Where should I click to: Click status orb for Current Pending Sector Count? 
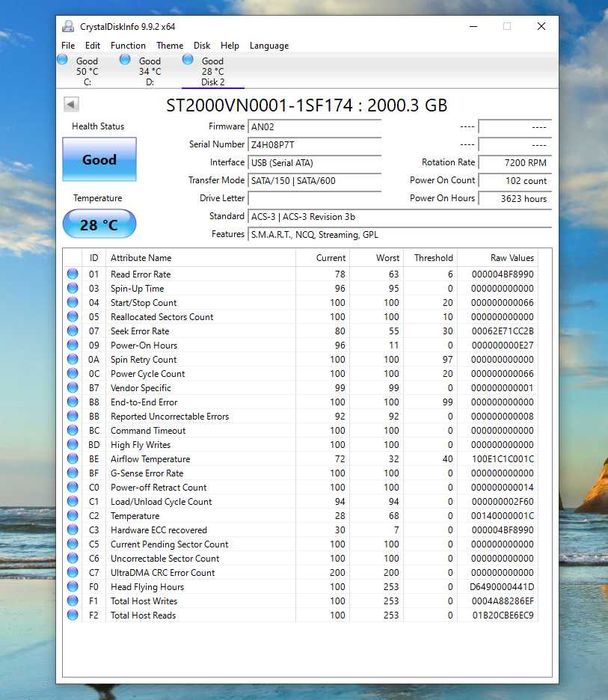point(72,544)
